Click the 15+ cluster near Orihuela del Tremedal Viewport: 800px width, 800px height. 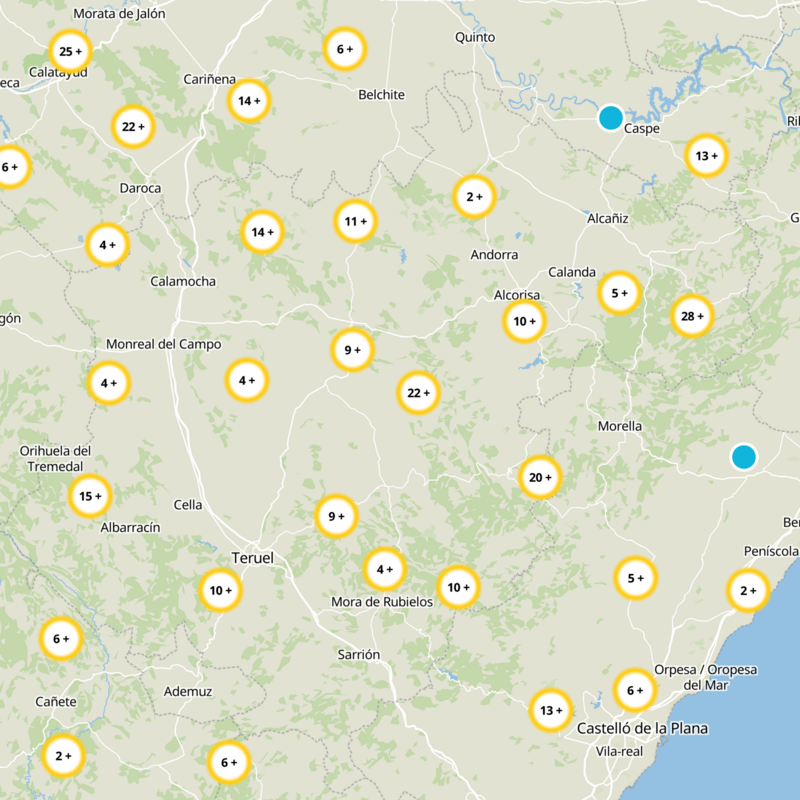click(x=90, y=496)
